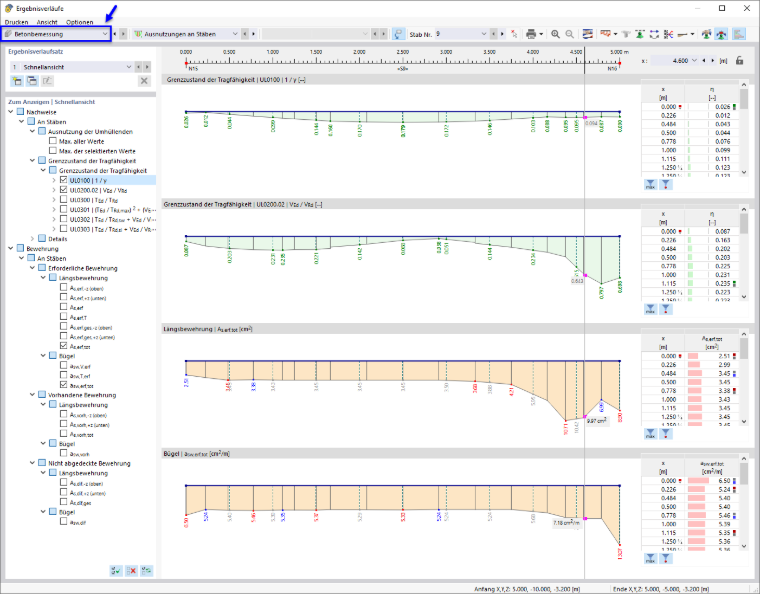Go to next member with Stab Nr. right arrow
This screenshot has width=760, height=594.
(x=502, y=34)
